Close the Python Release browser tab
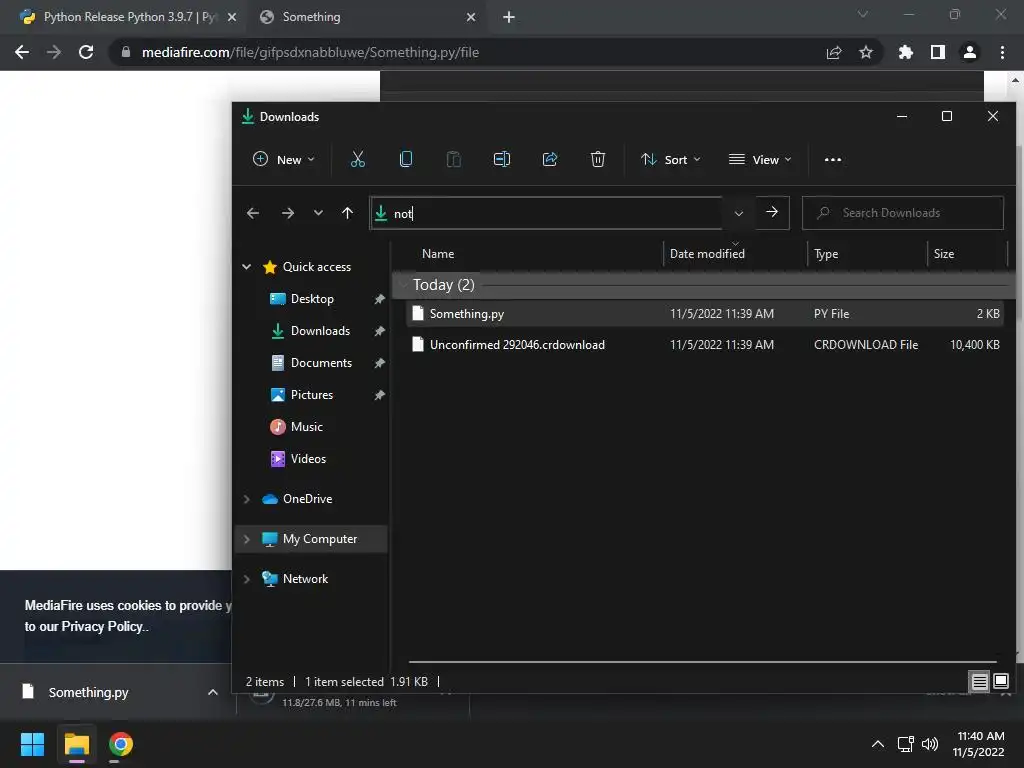This screenshot has height=768, width=1024. point(232,17)
